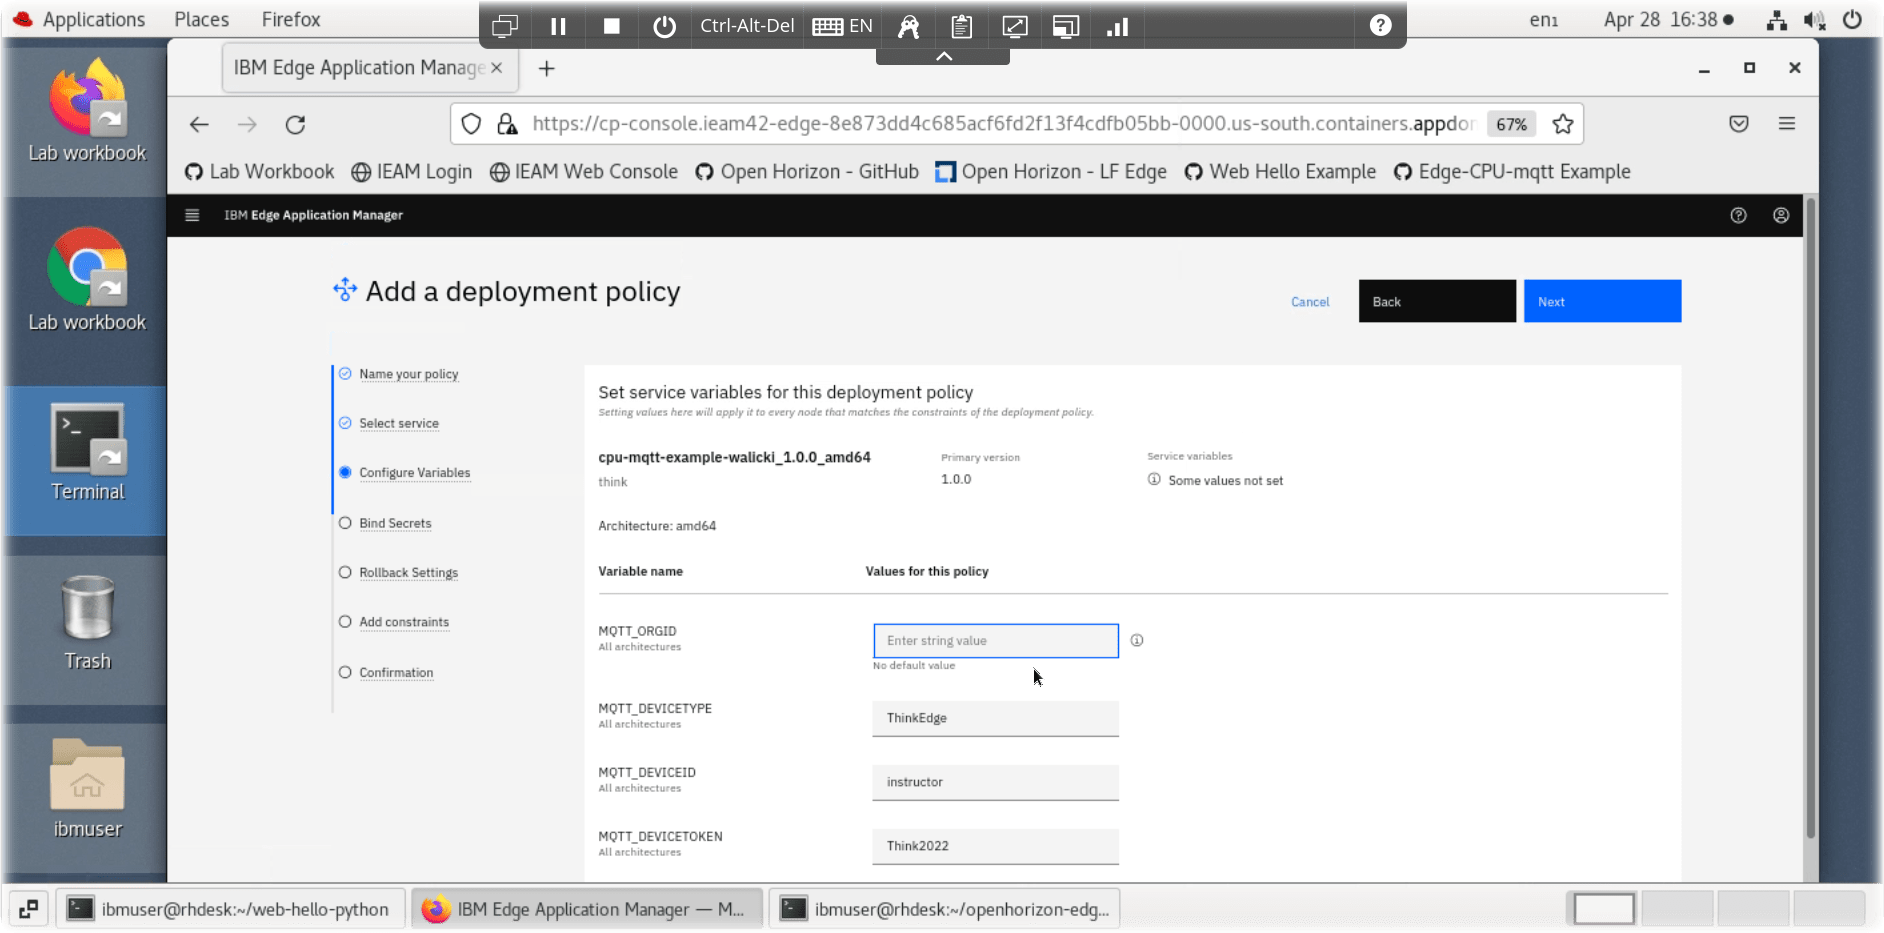Go back with the Firefox back arrow
Screen dimensions: 1884x933
pyautogui.click(x=199, y=124)
